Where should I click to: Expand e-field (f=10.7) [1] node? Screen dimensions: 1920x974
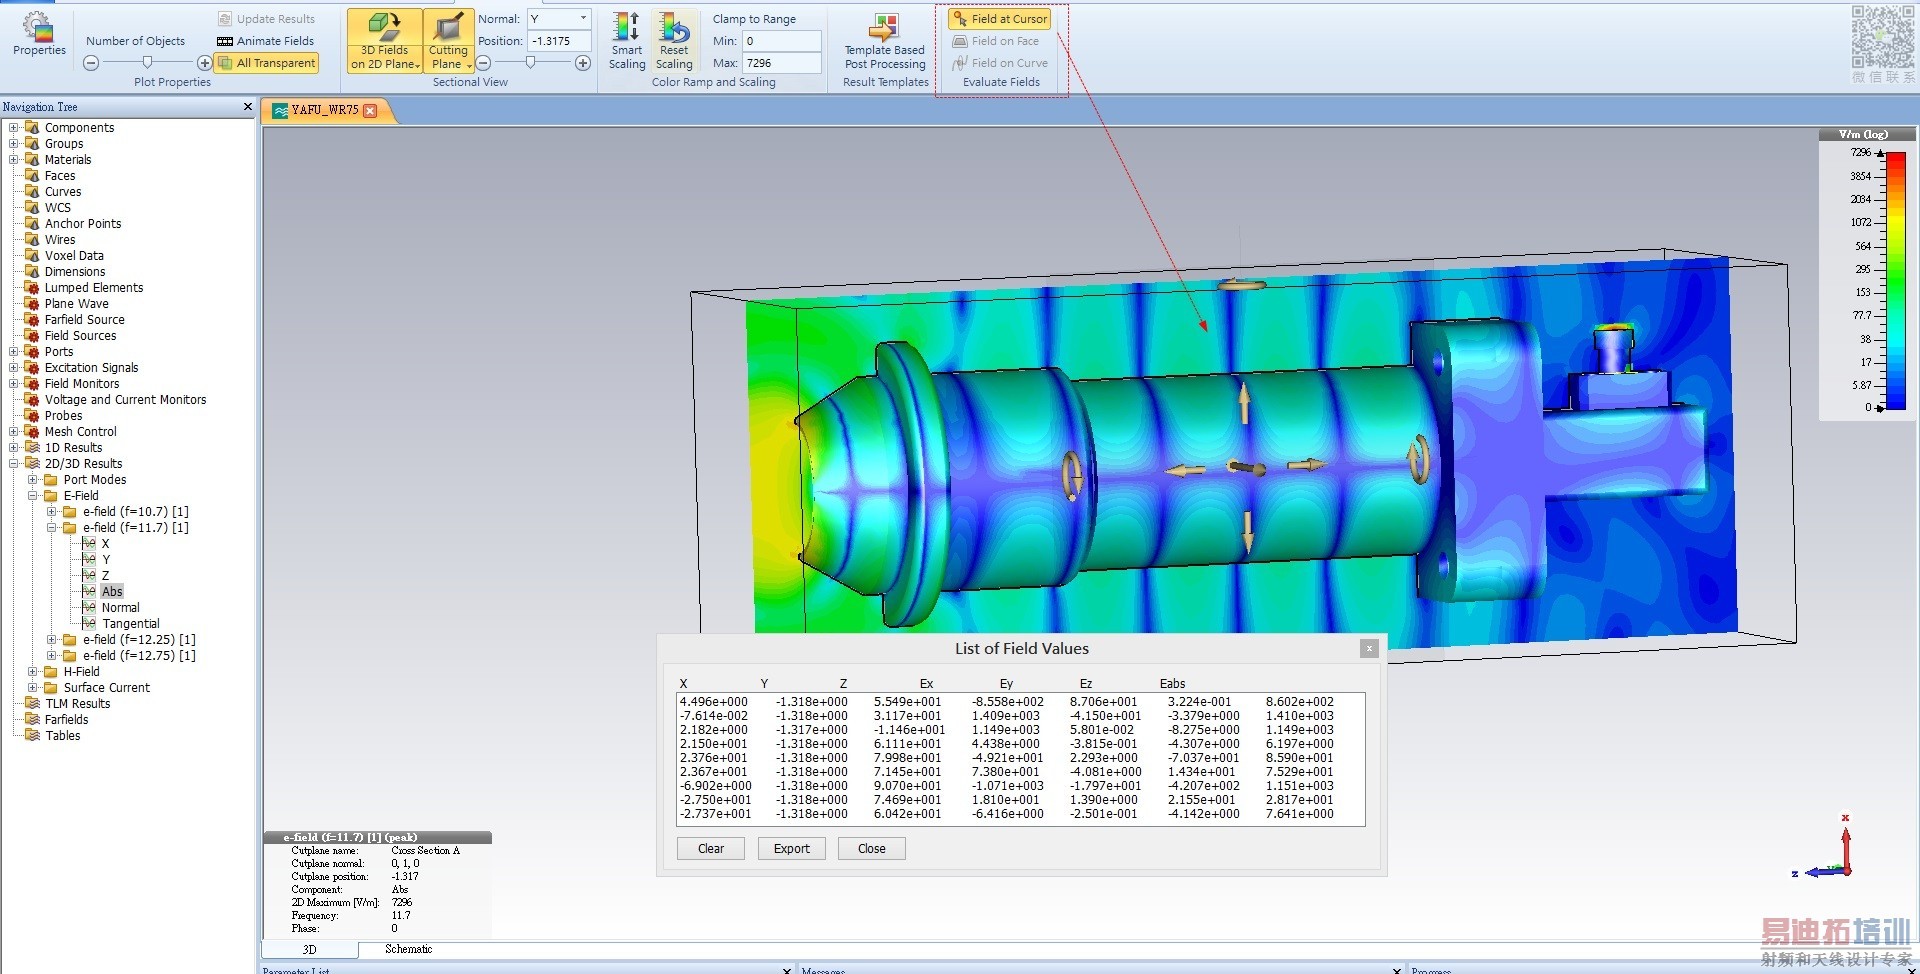pos(52,512)
